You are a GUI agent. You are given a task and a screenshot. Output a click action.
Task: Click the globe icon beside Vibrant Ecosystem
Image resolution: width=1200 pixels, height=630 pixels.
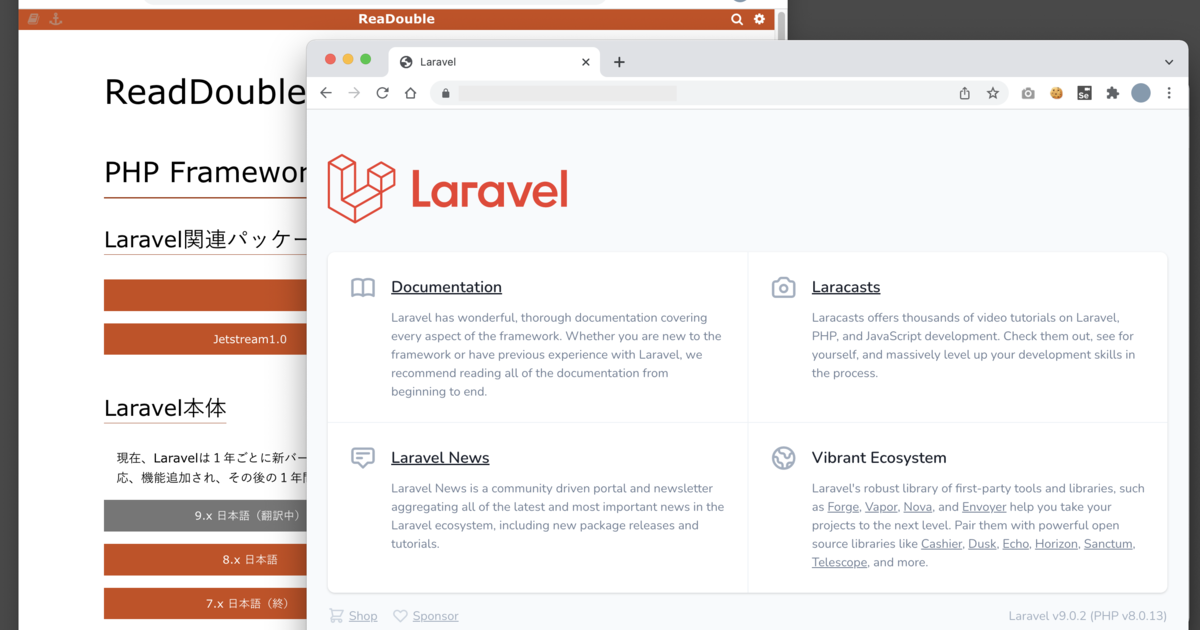click(x=784, y=458)
